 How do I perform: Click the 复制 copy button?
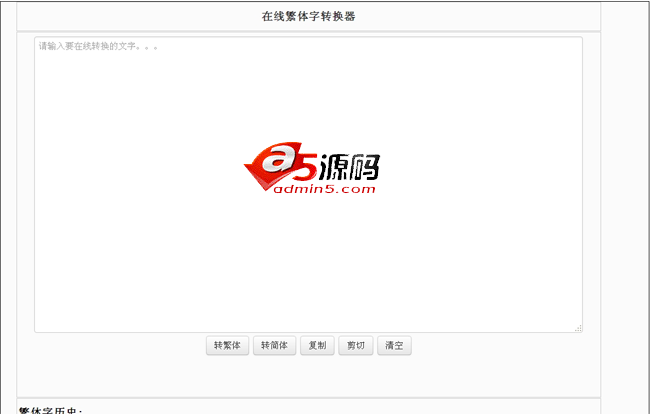(x=317, y=345)
